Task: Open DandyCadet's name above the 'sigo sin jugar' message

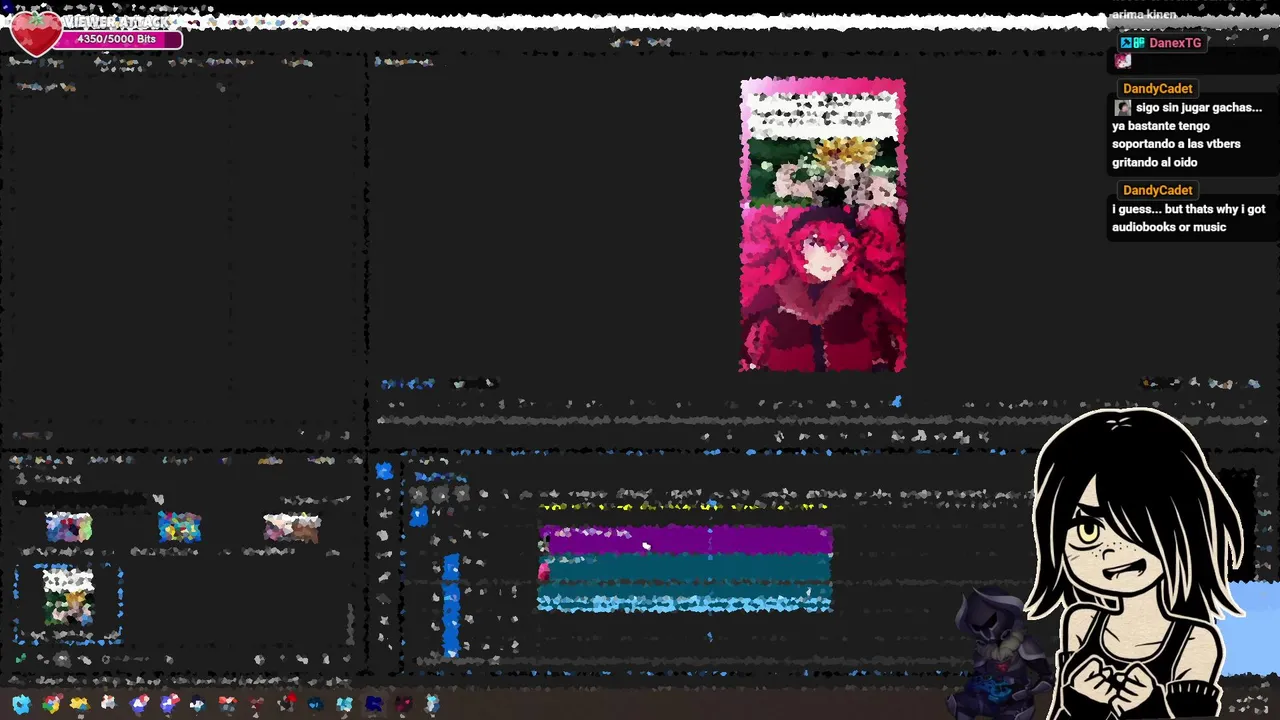Action: (x=1157, y=89)
